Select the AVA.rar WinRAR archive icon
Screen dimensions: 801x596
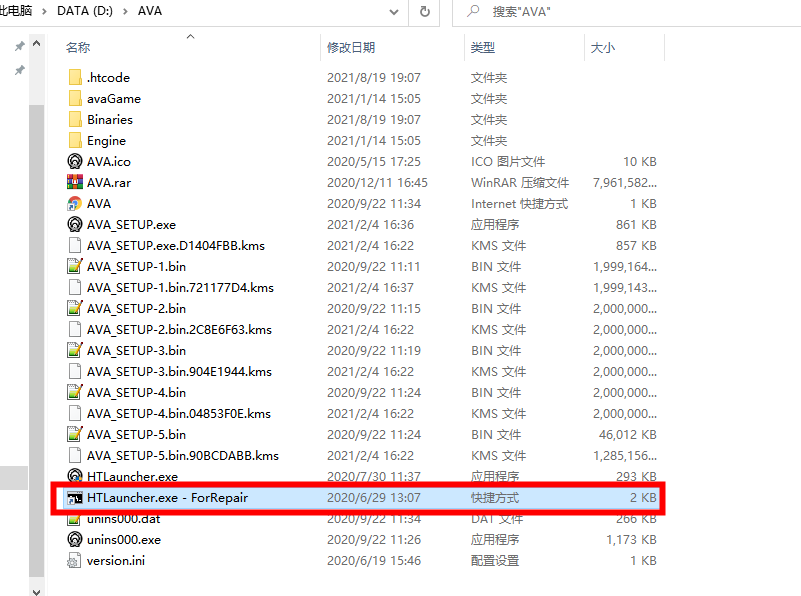(75, 182)
